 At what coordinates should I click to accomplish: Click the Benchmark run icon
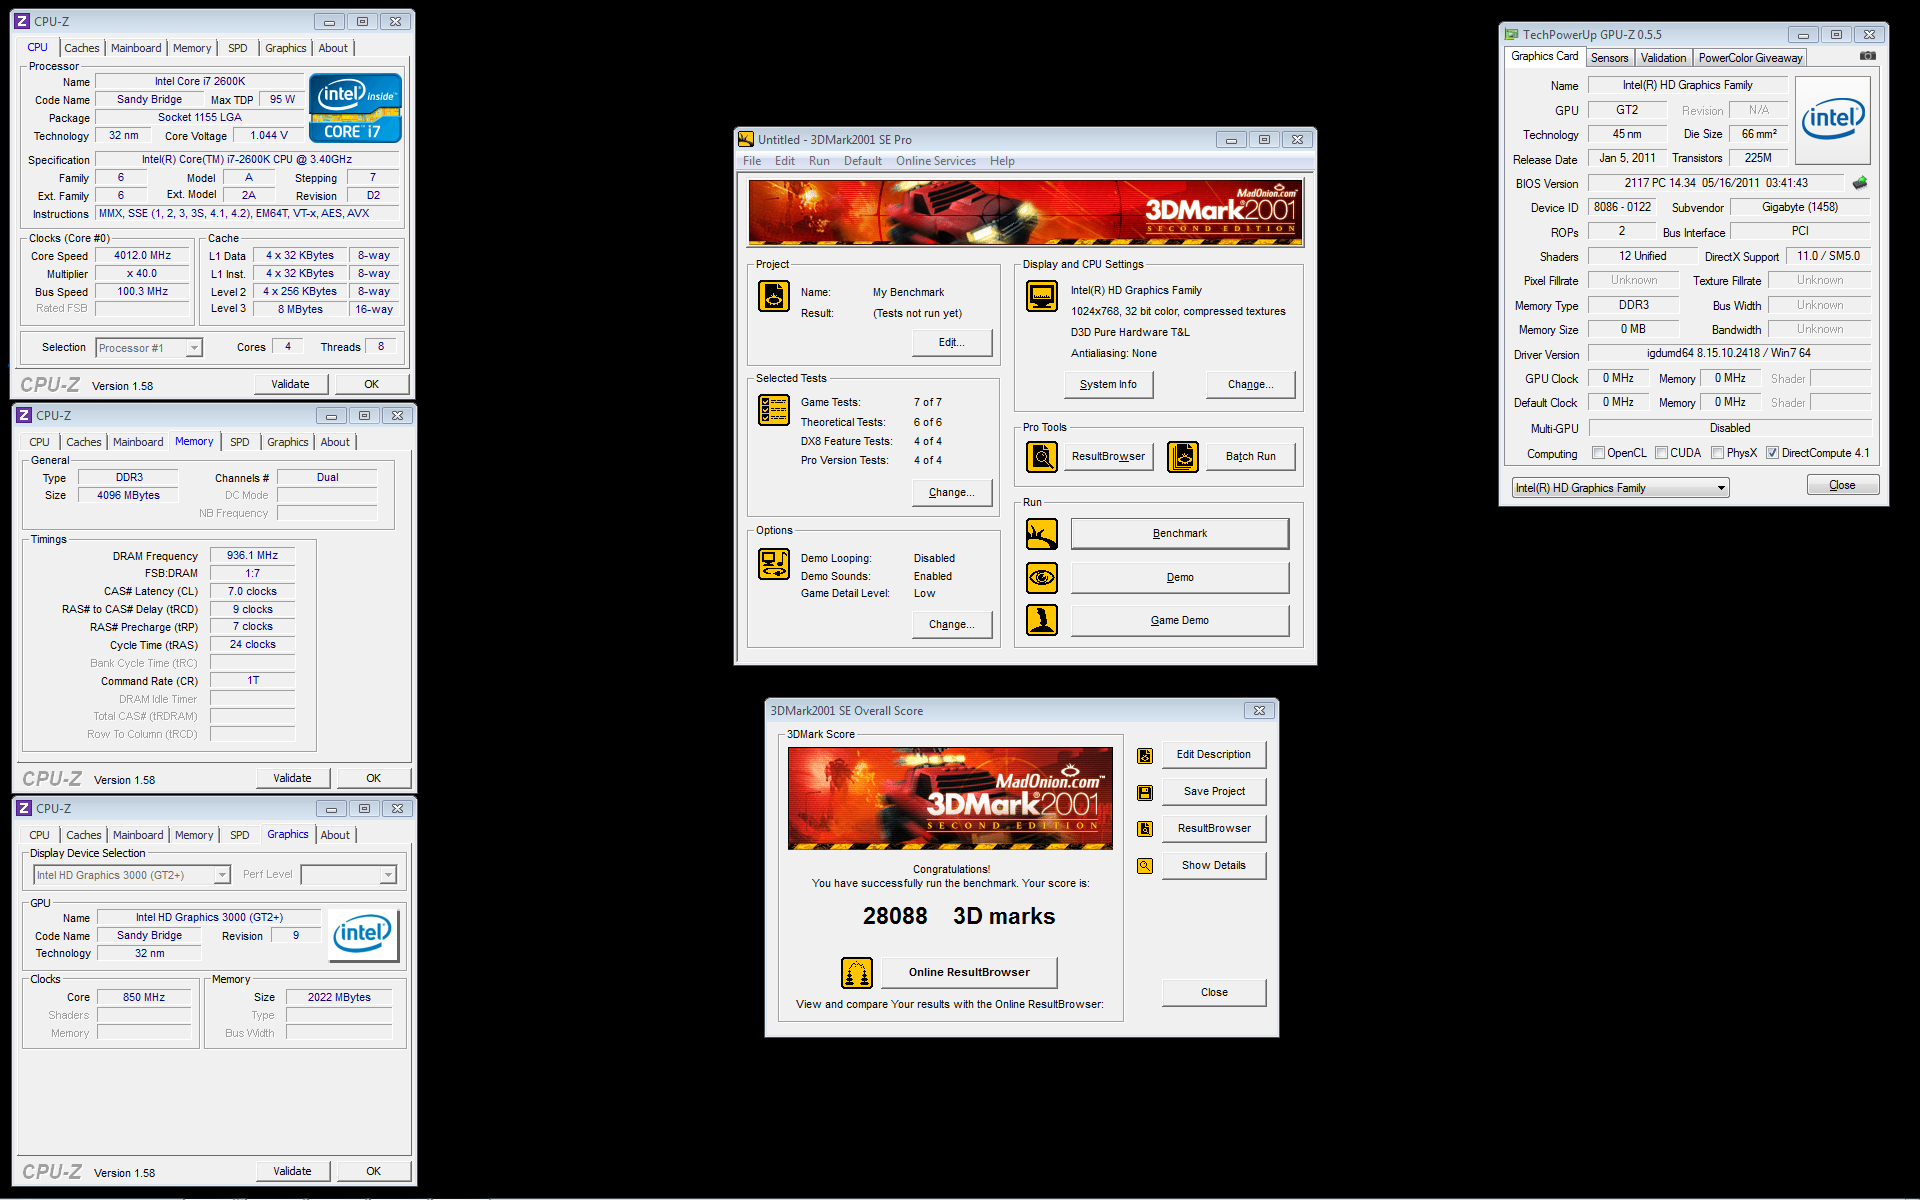tap(1042, 534)
